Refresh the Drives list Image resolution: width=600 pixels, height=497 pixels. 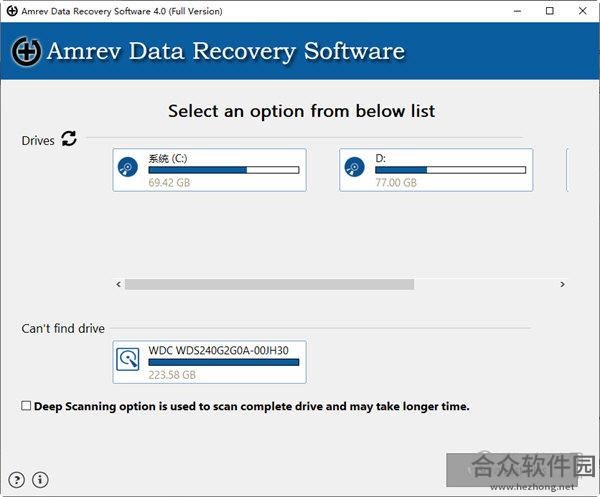69,139
